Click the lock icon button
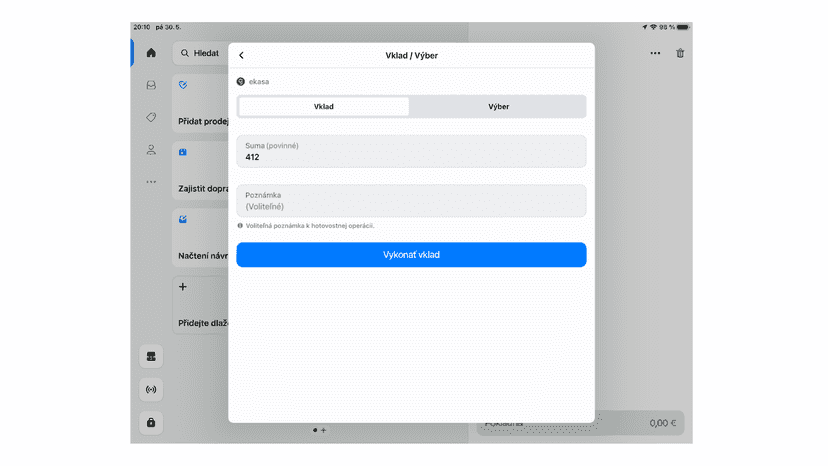Image resolution: width=828 pixels, height=466 pixels. point(151,423)
